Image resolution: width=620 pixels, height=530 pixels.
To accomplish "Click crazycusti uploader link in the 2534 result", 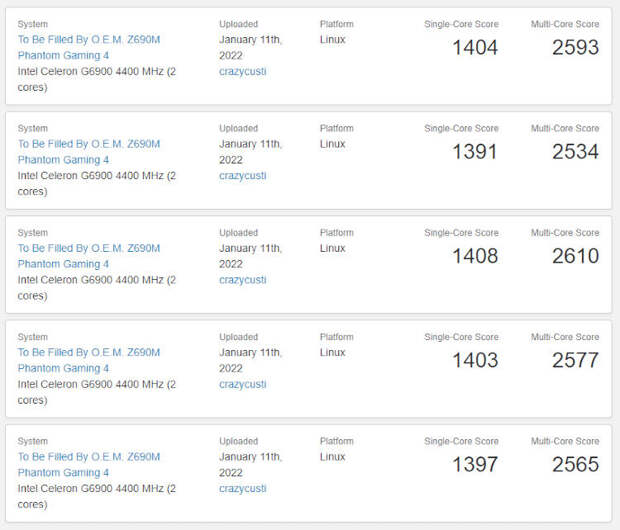I will (x=242, y=176).
